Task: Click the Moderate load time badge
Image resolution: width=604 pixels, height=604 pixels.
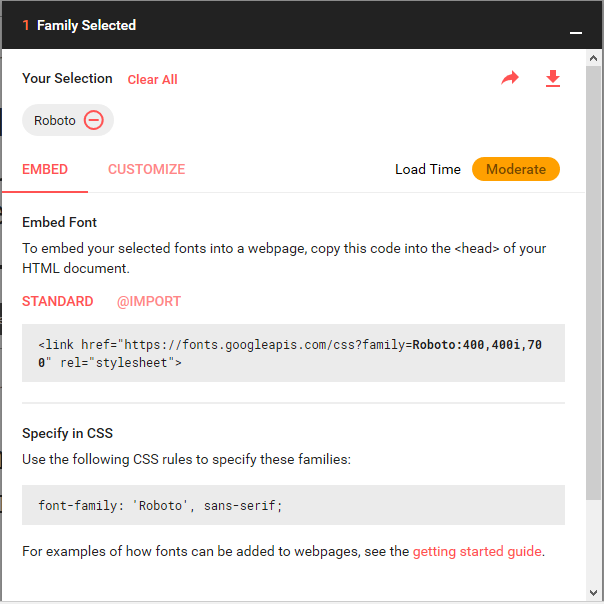Action: pos(515,169)
